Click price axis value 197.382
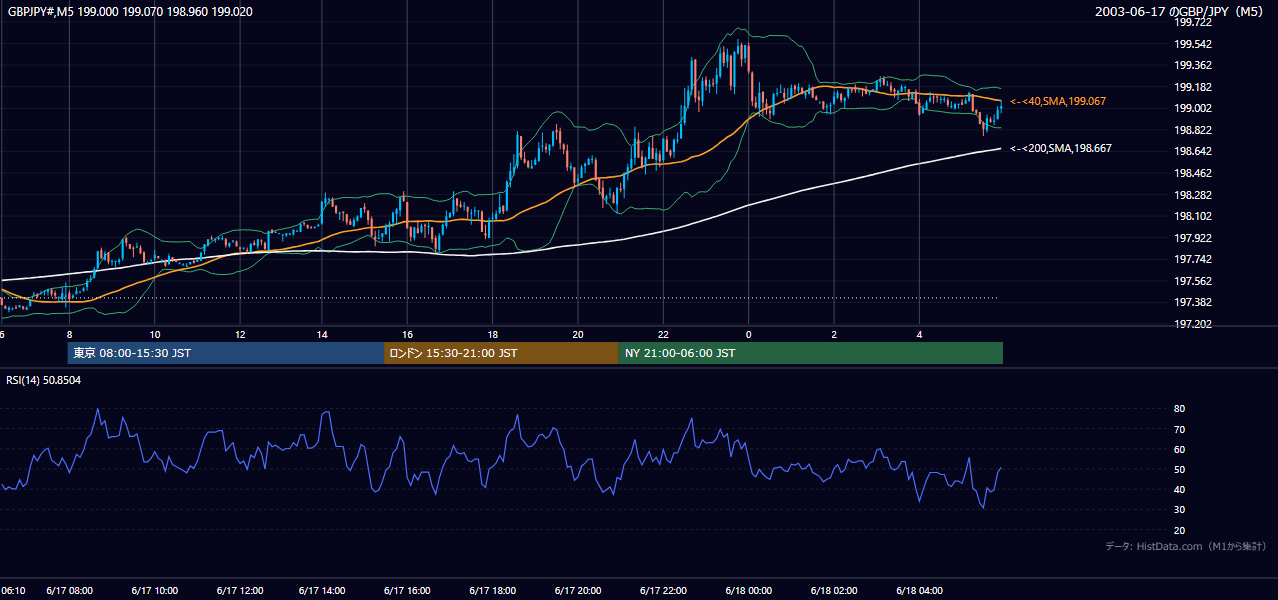Image resolution: width=1278 pixels, height=600 pixels. coord(1193,302)
